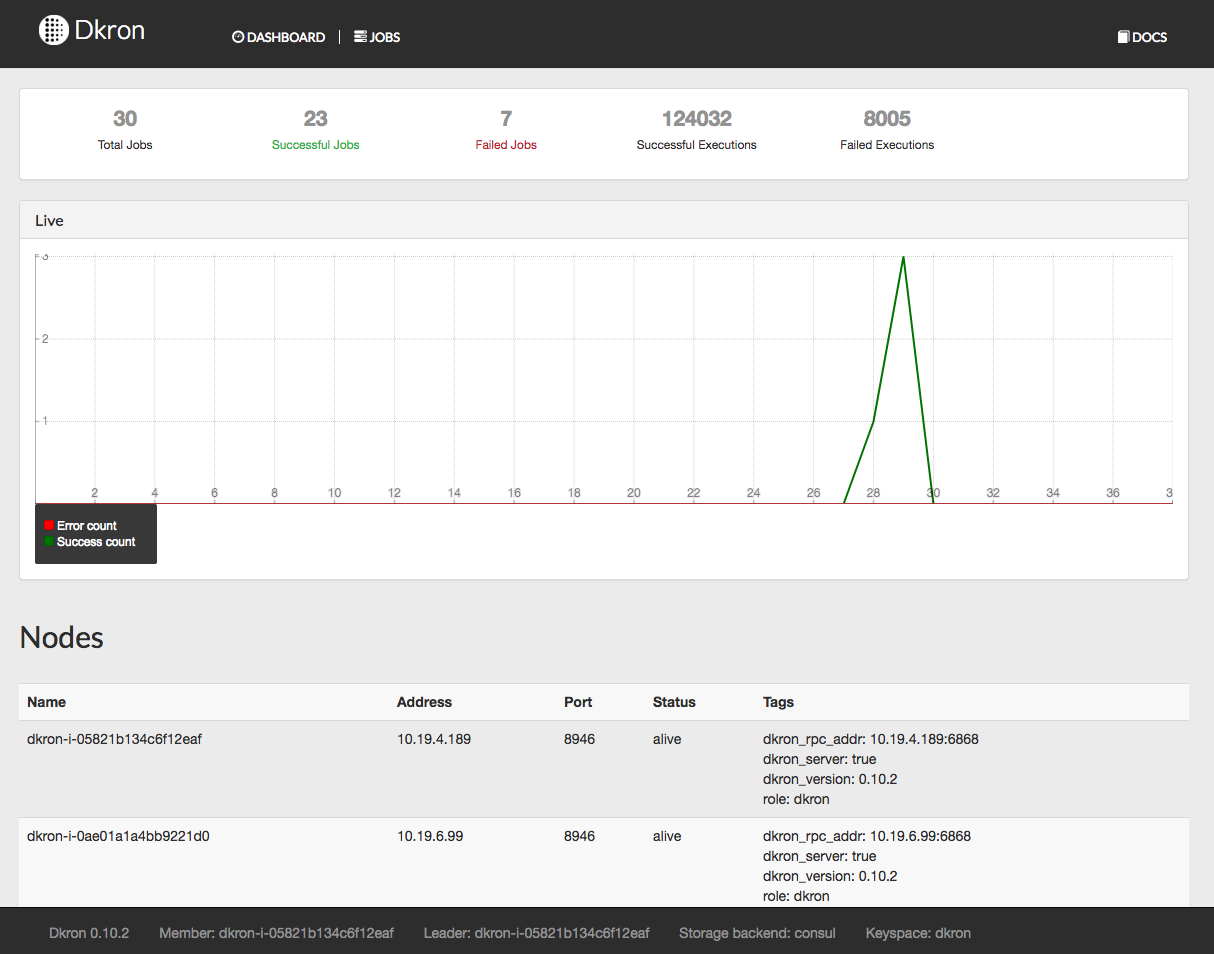
Task: Select the tag dkron_rpc_addr: 10.19.6.99:6868
Action: (866, 836)
